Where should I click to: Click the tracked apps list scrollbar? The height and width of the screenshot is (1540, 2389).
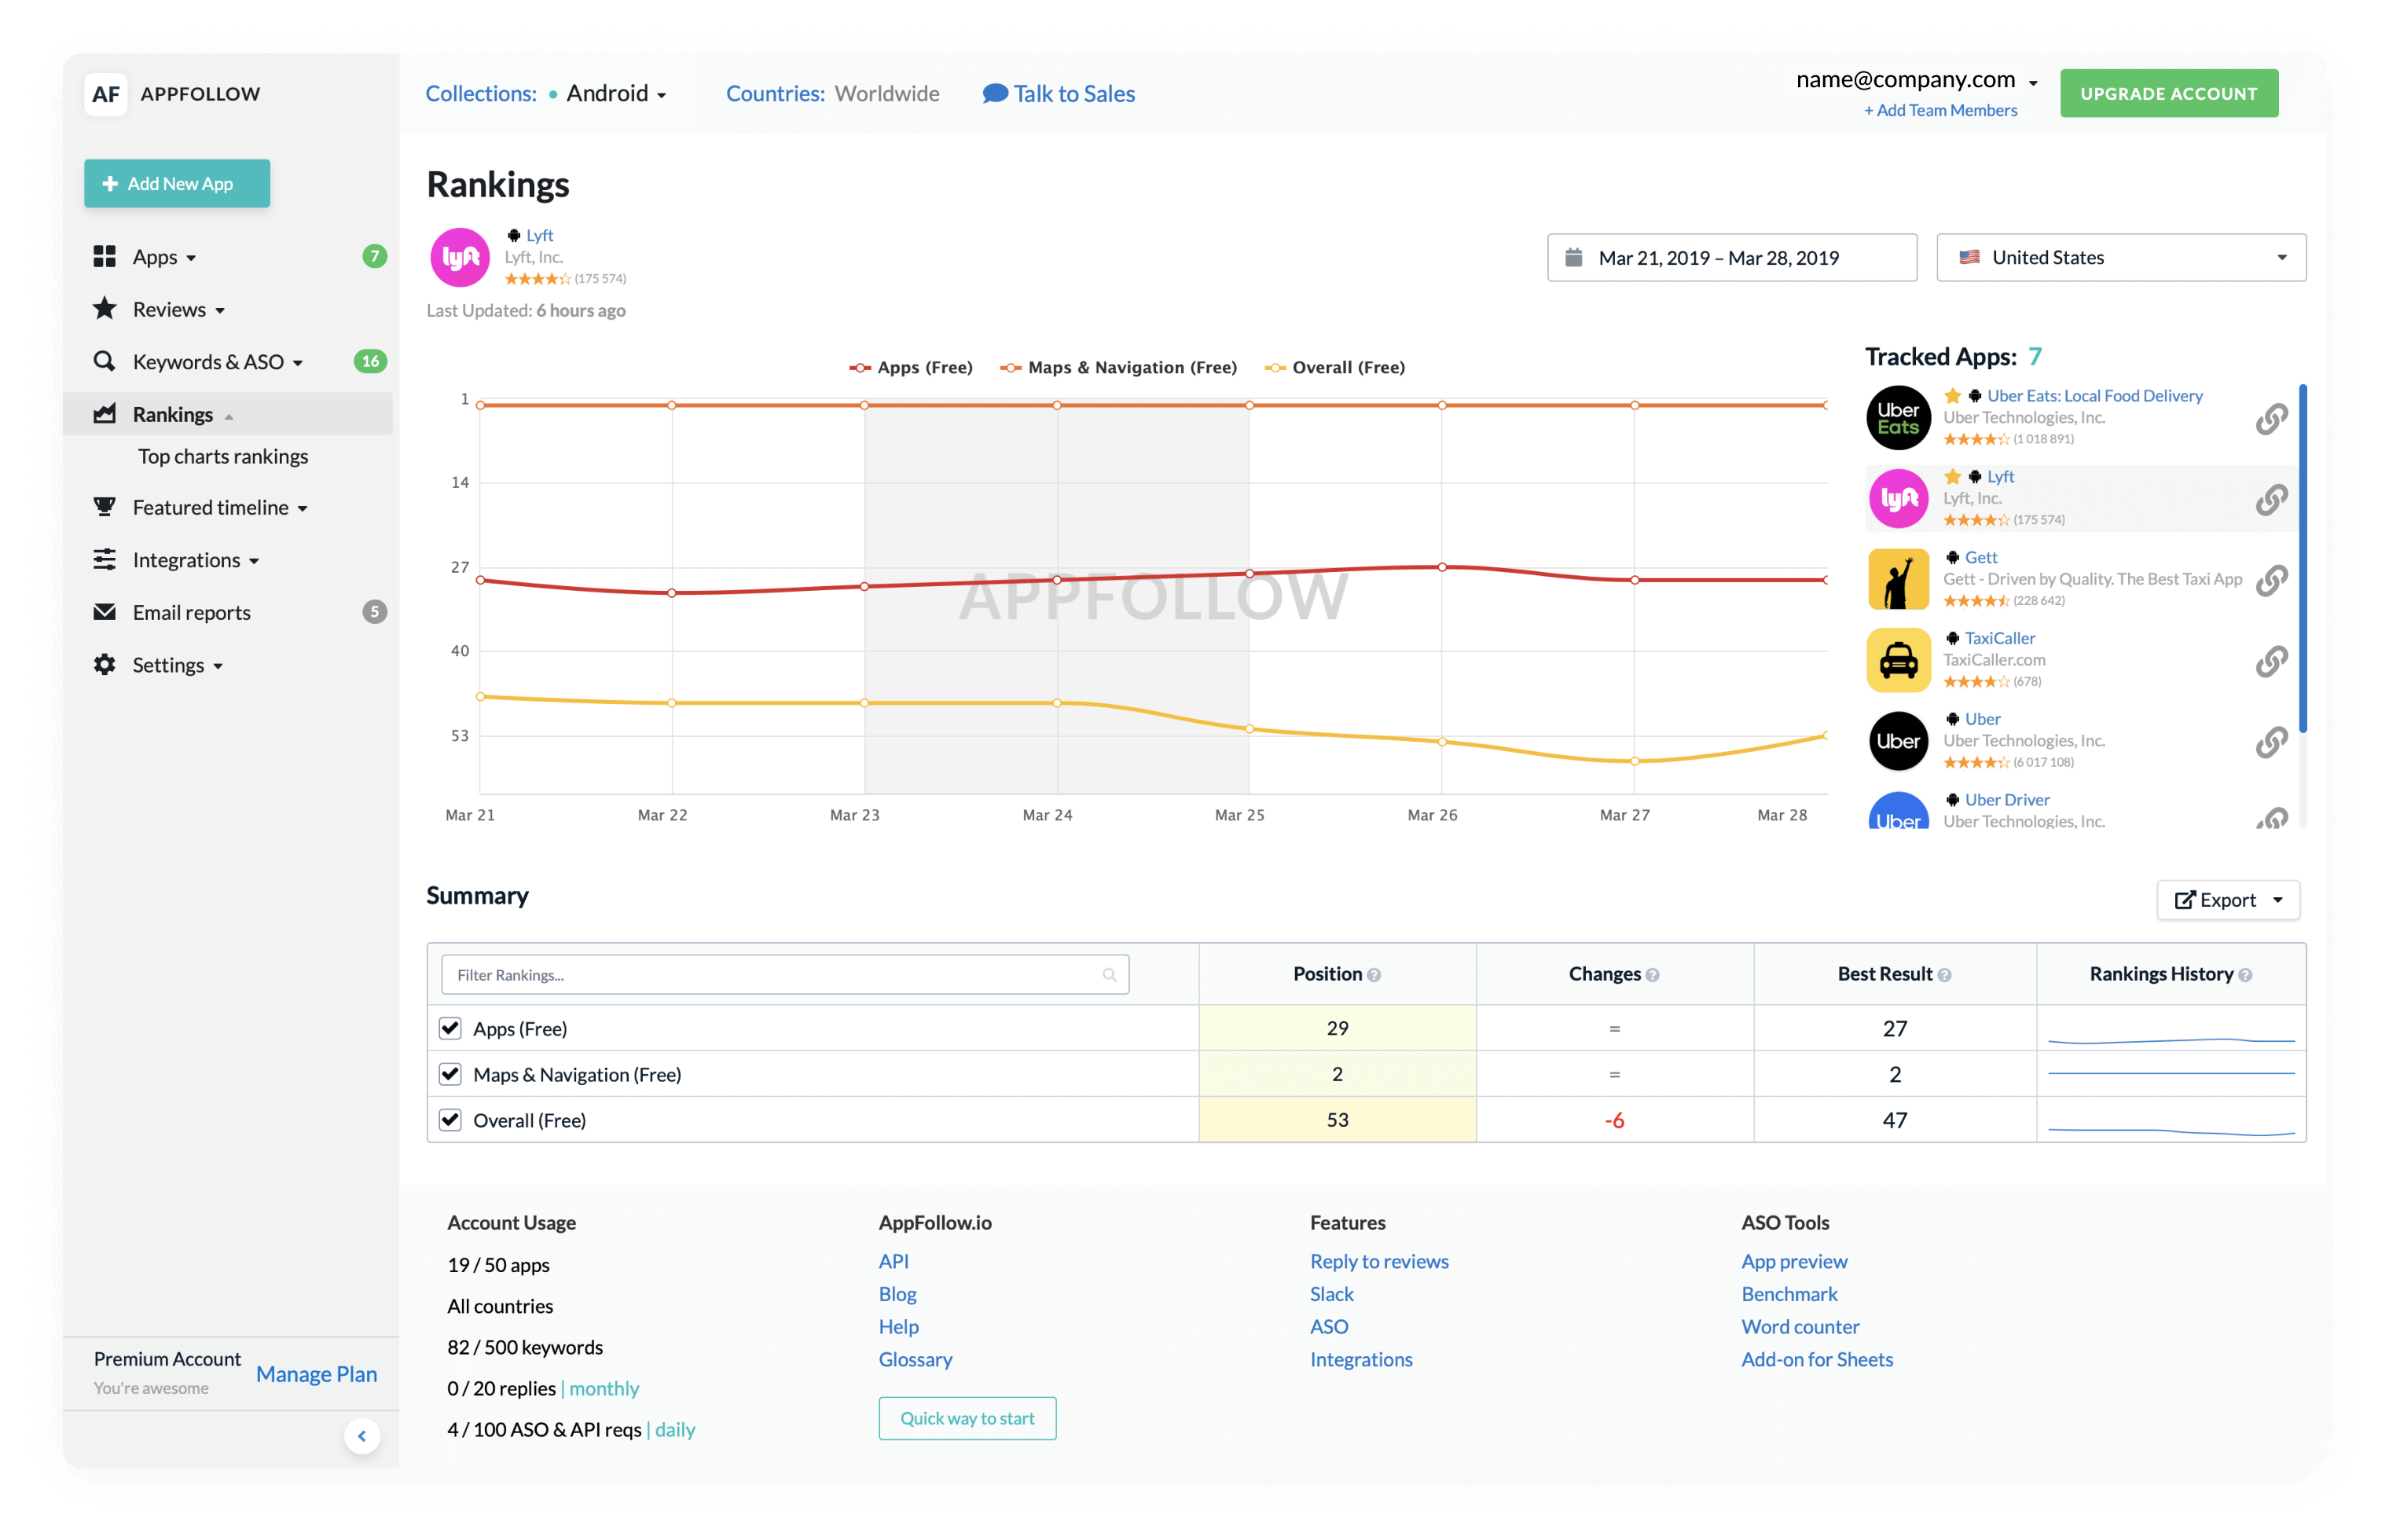[x=2302, y=558]
